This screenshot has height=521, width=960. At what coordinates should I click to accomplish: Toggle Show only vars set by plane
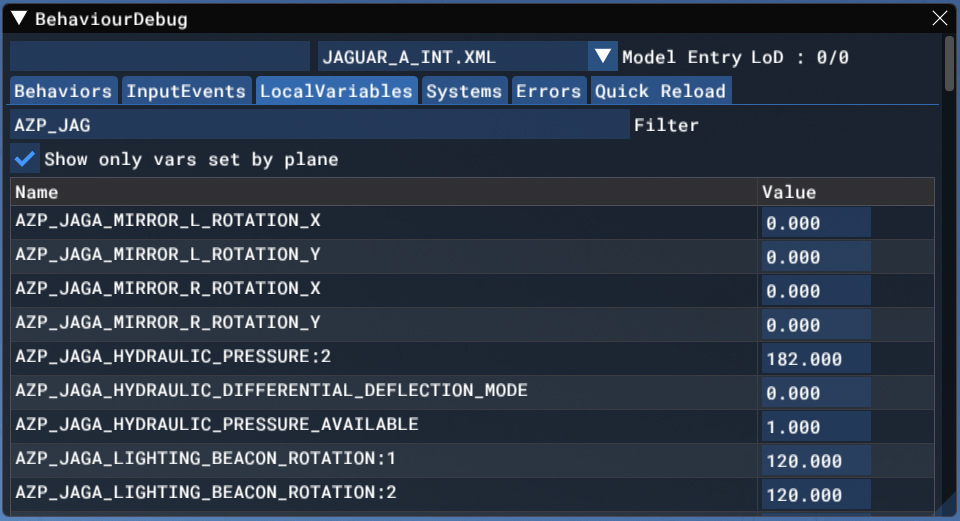26,159
